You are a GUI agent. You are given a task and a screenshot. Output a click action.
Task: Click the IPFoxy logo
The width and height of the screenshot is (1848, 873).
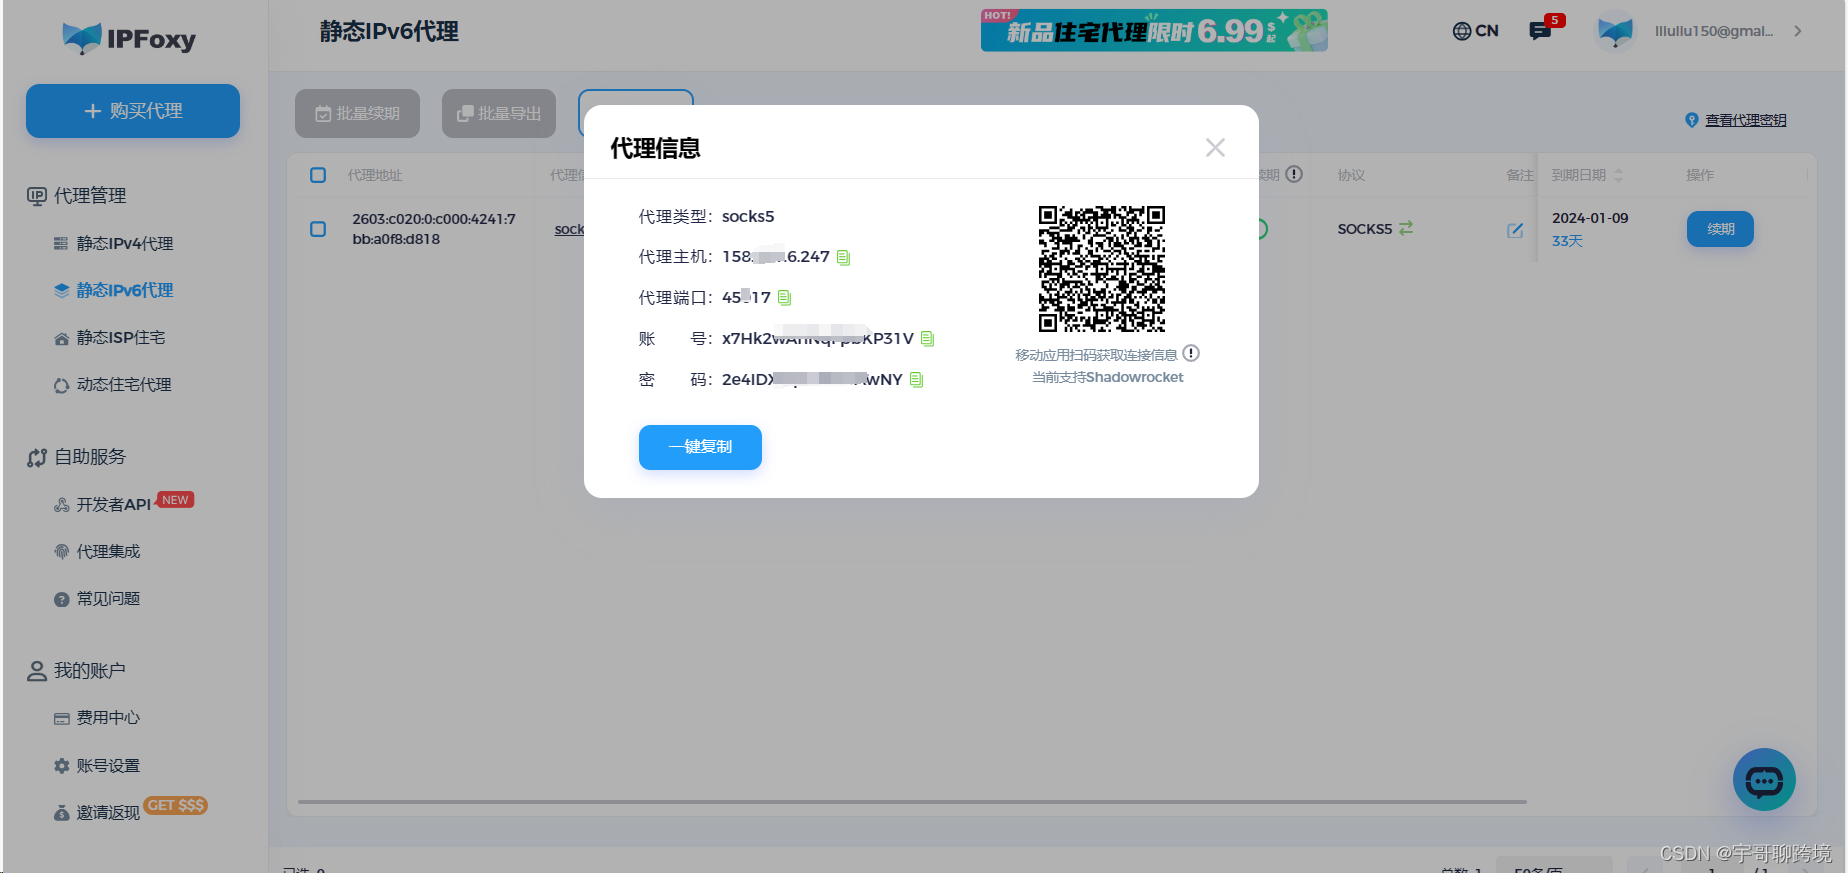[x=129, y=39]
